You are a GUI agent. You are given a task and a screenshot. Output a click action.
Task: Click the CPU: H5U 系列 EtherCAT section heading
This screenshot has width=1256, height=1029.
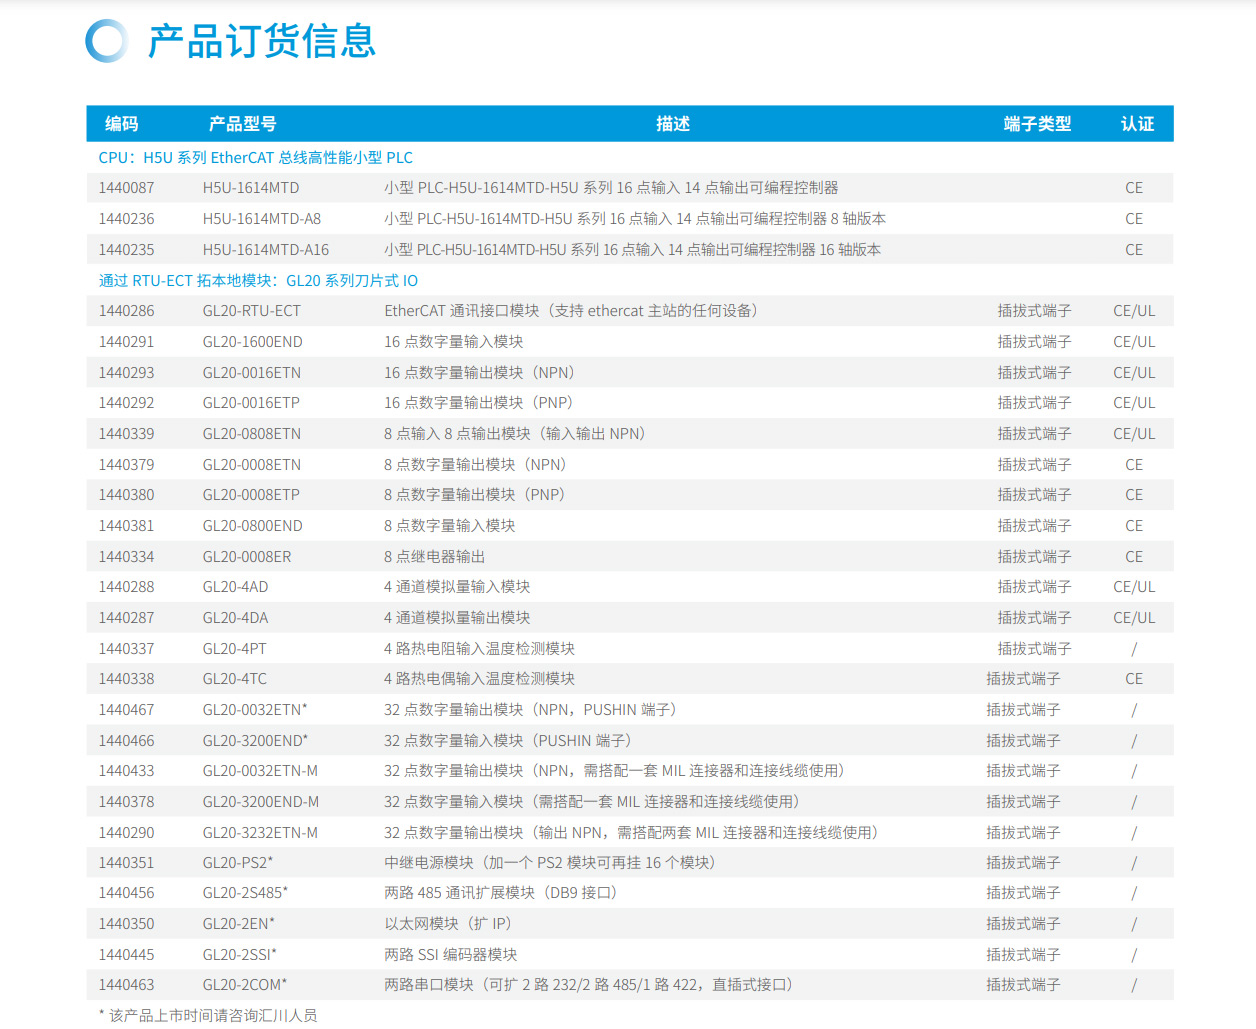pyautogui.click(x=255, y=158)
